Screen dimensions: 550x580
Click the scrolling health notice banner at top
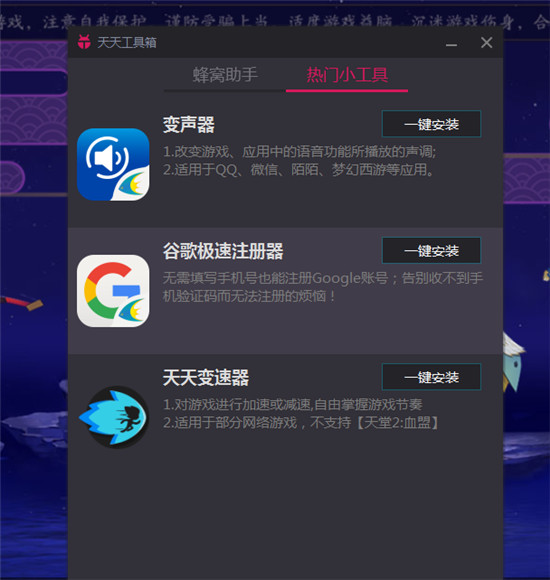275,22
